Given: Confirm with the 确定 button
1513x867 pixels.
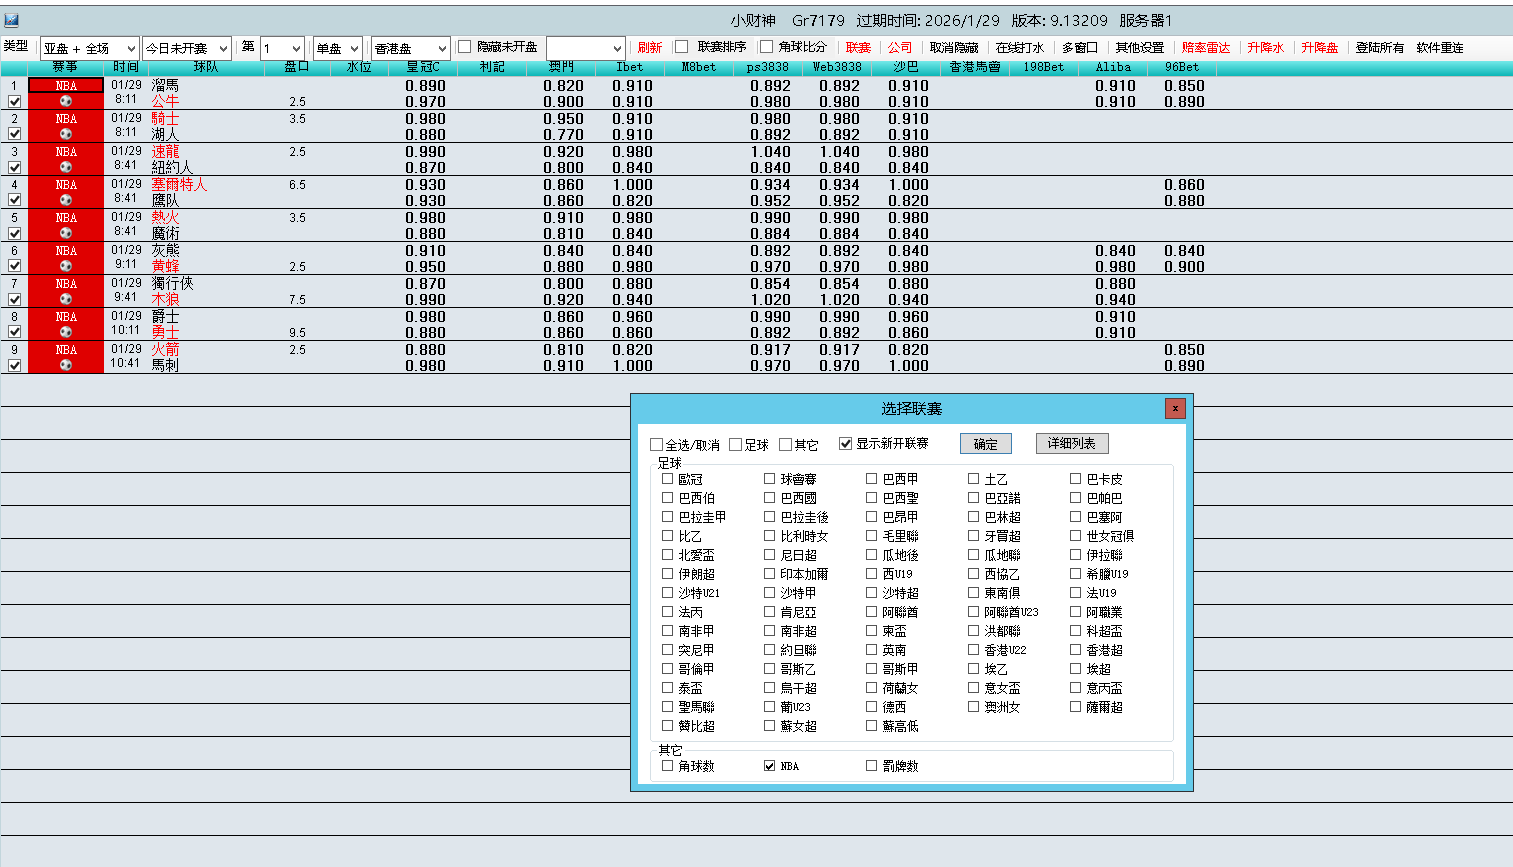Looking at the screenshot, I should 986,444.
